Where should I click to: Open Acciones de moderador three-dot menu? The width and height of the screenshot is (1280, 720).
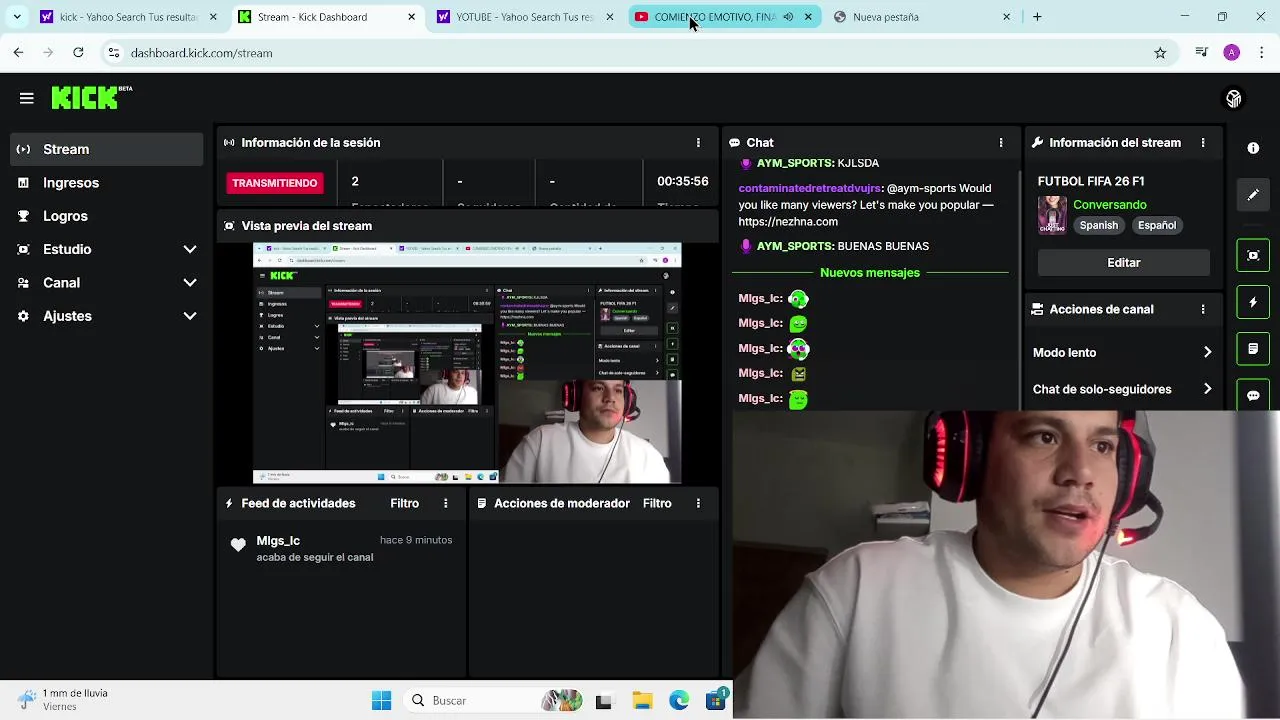tap(698, 504)
